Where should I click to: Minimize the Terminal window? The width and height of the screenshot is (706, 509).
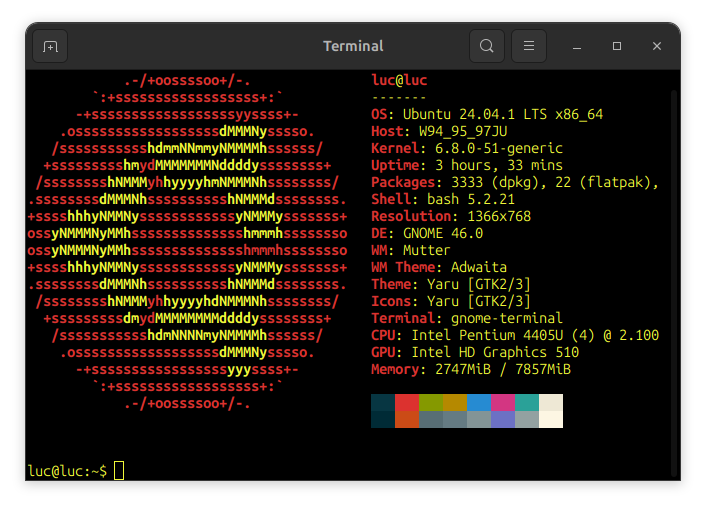(577, 46)
